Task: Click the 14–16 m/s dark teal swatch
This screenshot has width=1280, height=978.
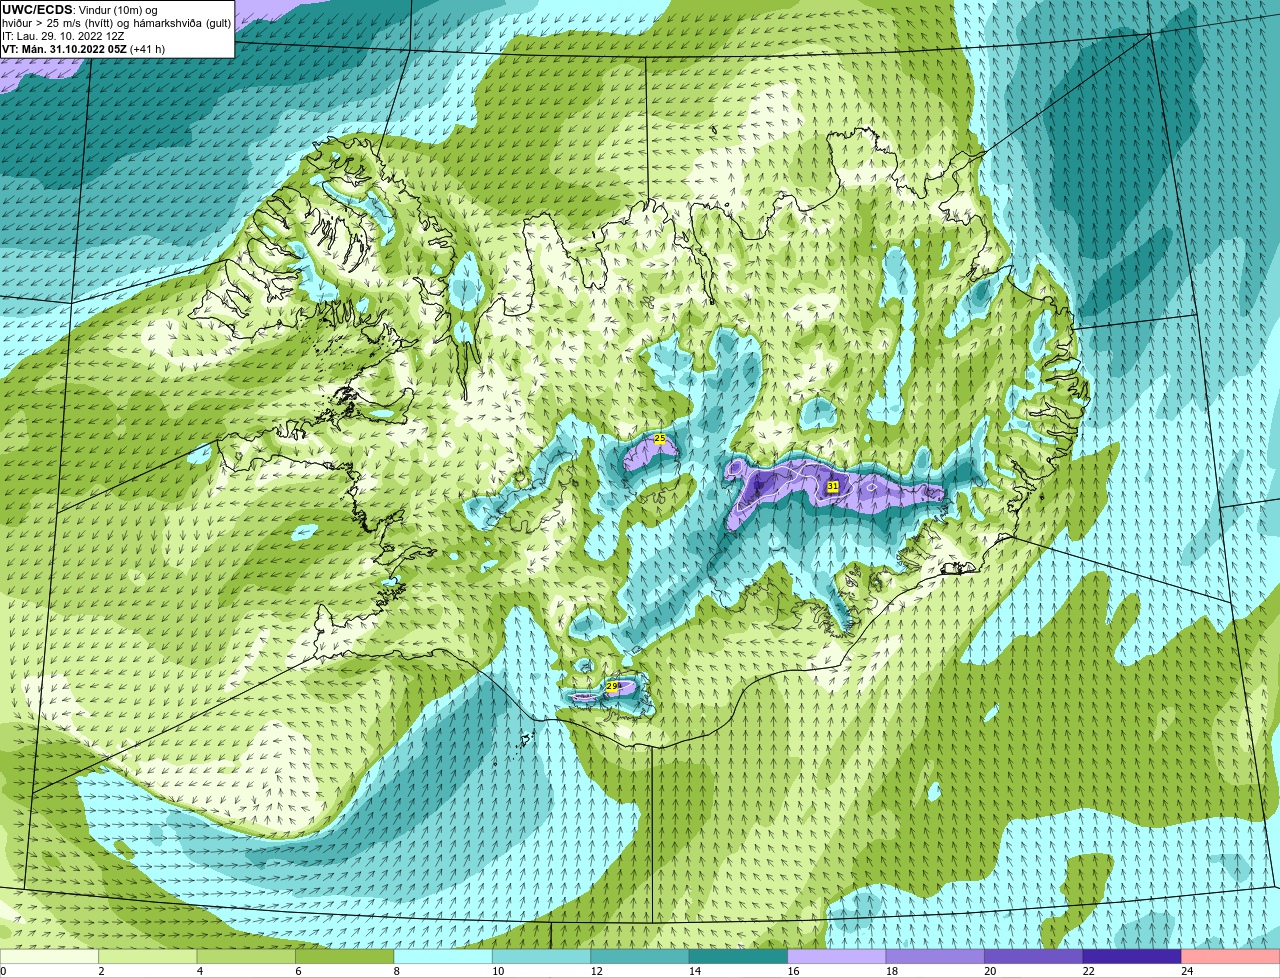Action: coord(739,956)
